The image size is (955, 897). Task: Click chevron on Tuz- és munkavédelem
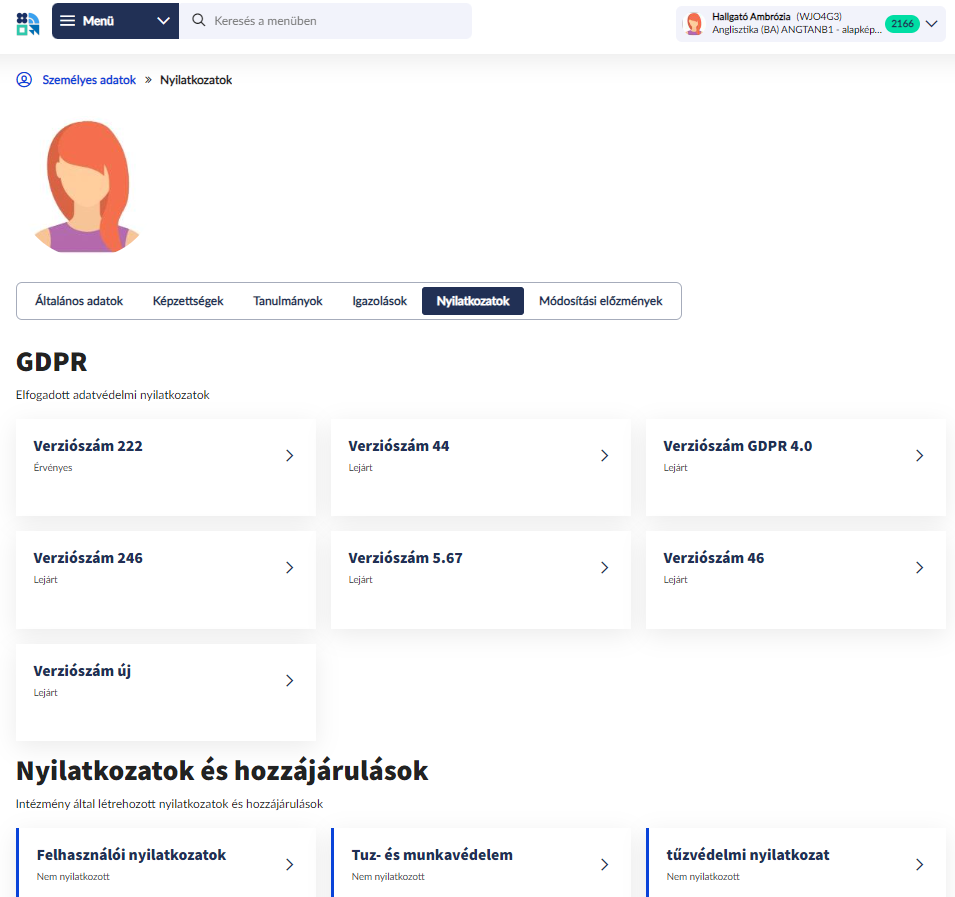[x=605, y=865]
